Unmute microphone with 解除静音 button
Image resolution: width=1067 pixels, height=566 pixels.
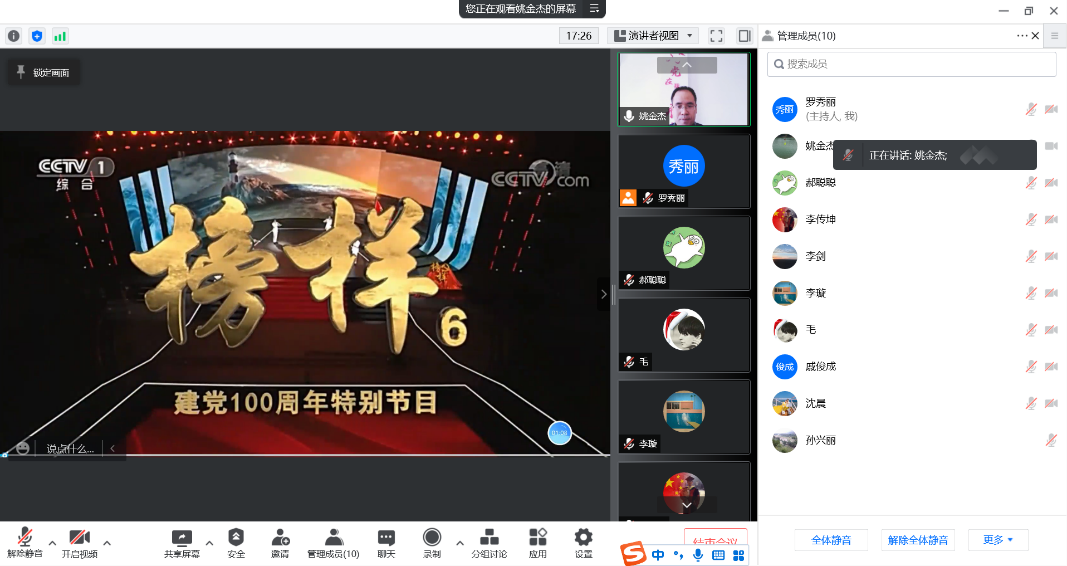(x=24, y=538)
